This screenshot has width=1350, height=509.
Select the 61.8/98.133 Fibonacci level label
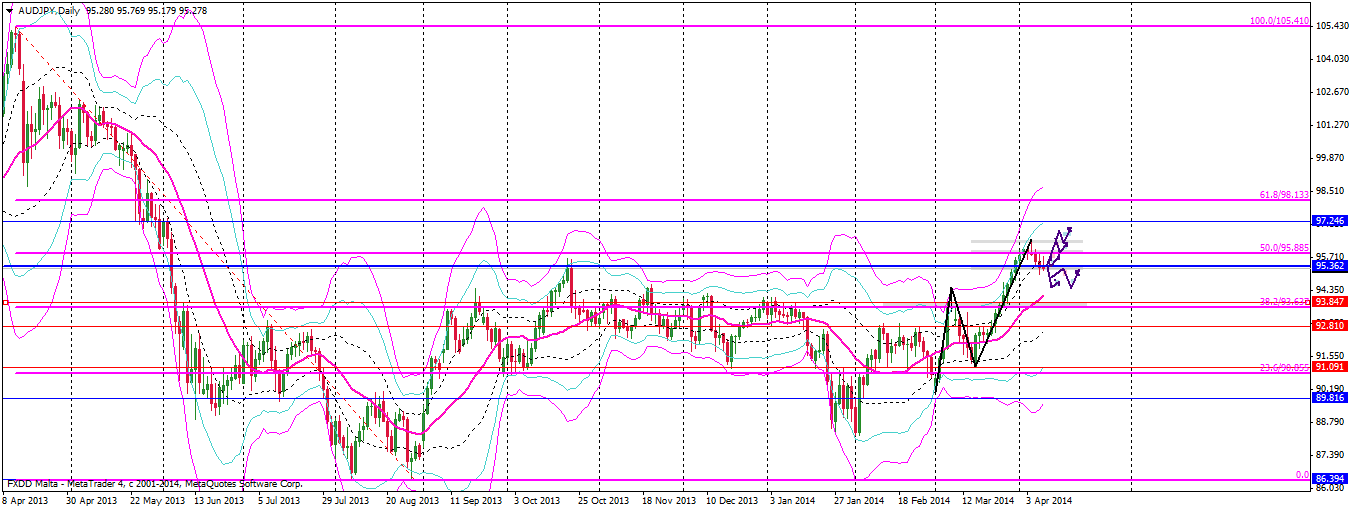[x=1284, y=195]
